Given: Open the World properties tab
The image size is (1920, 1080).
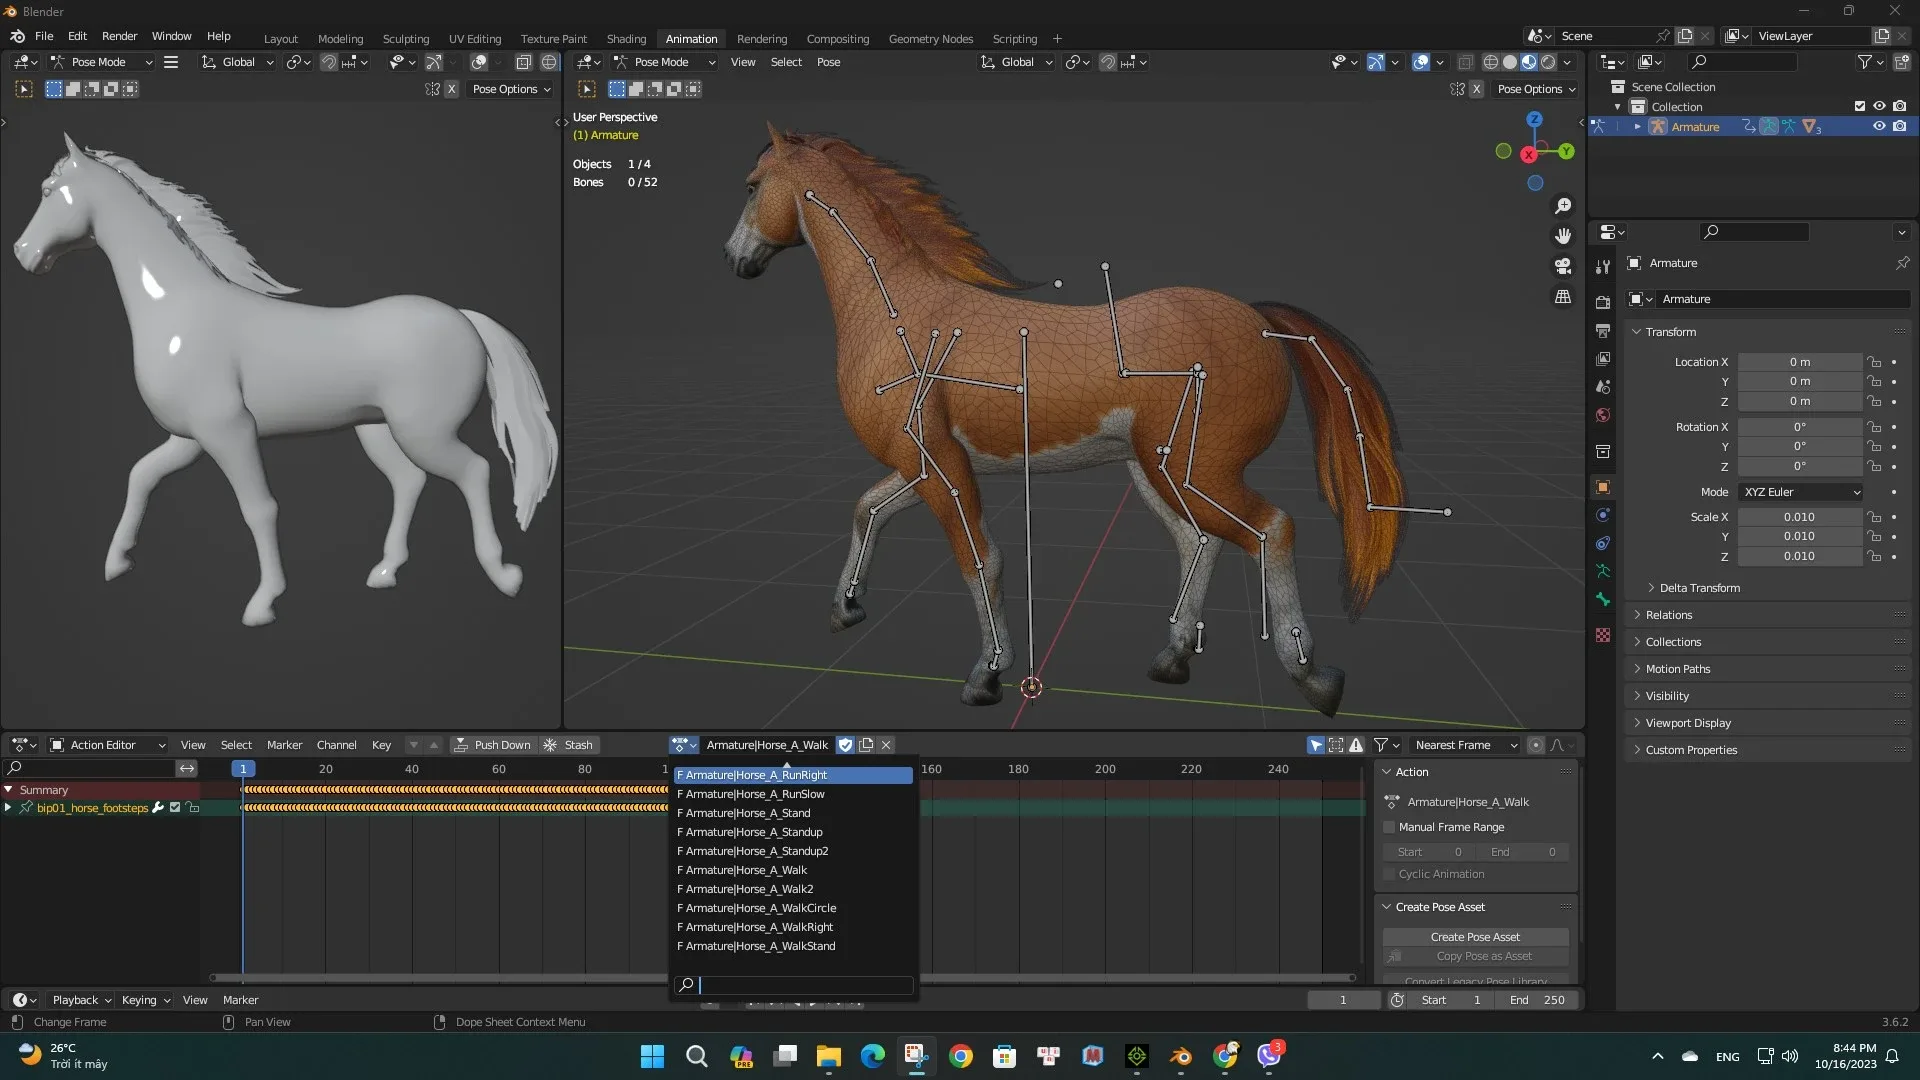Looking at the screenshot, I should [x=1603, y=415].
